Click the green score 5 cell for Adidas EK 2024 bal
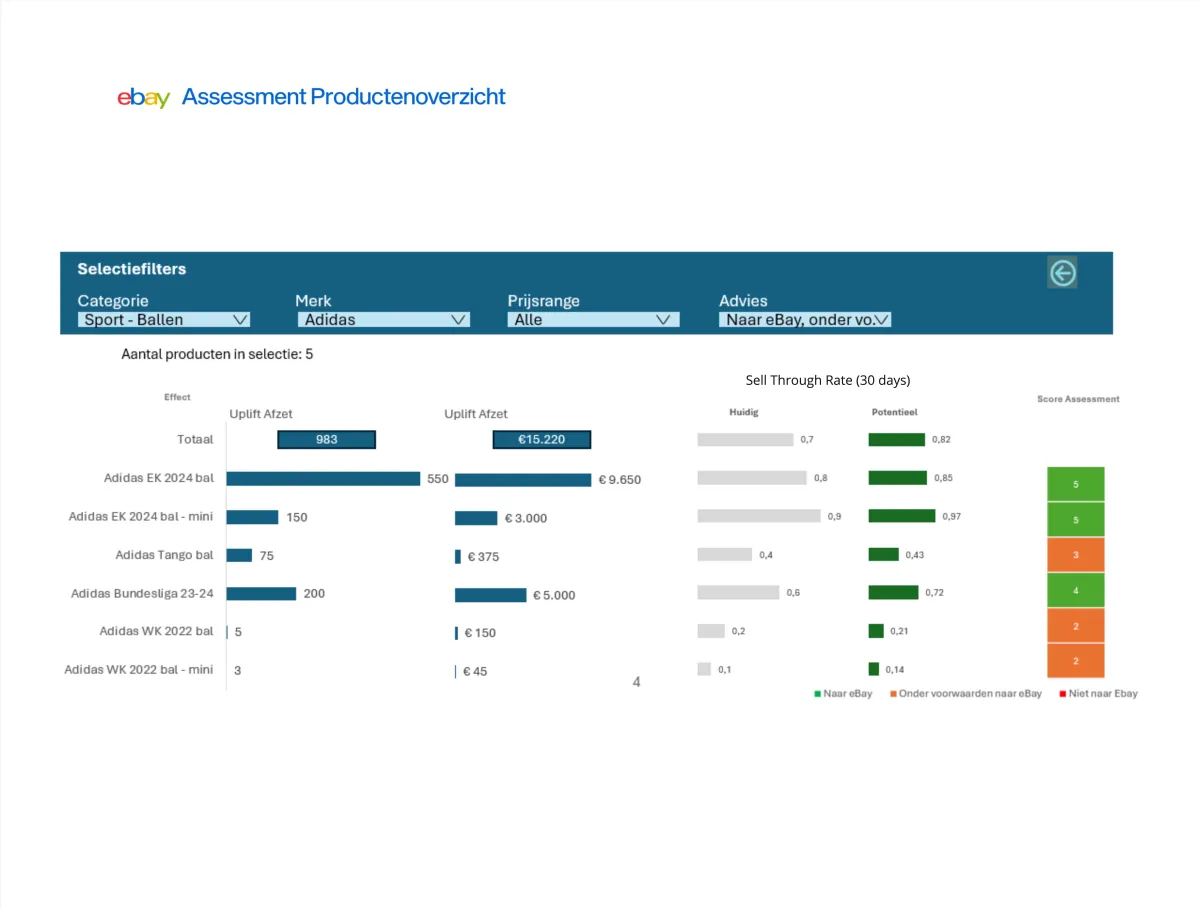The width and height of the screenshot is (1200, 908). [1076, 484]
